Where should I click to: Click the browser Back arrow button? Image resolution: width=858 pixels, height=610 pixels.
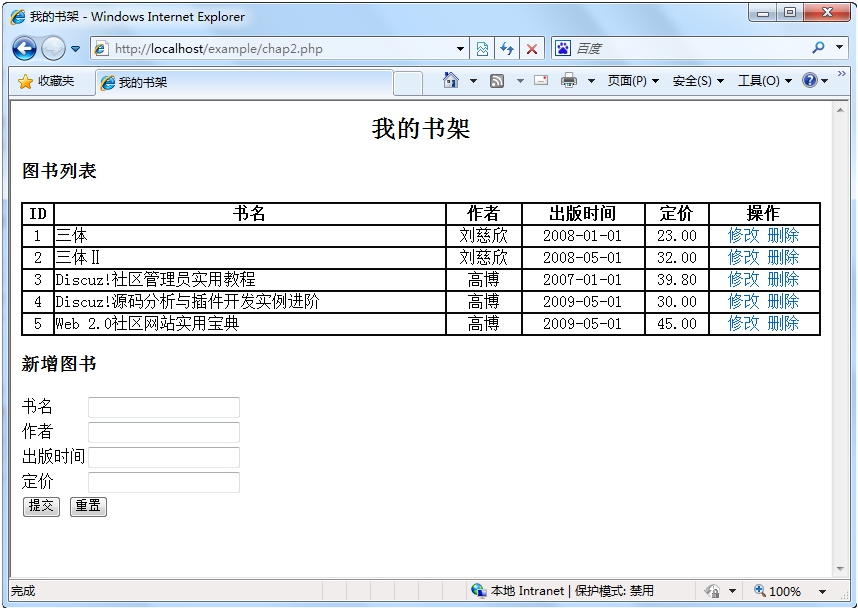point(25,49)
